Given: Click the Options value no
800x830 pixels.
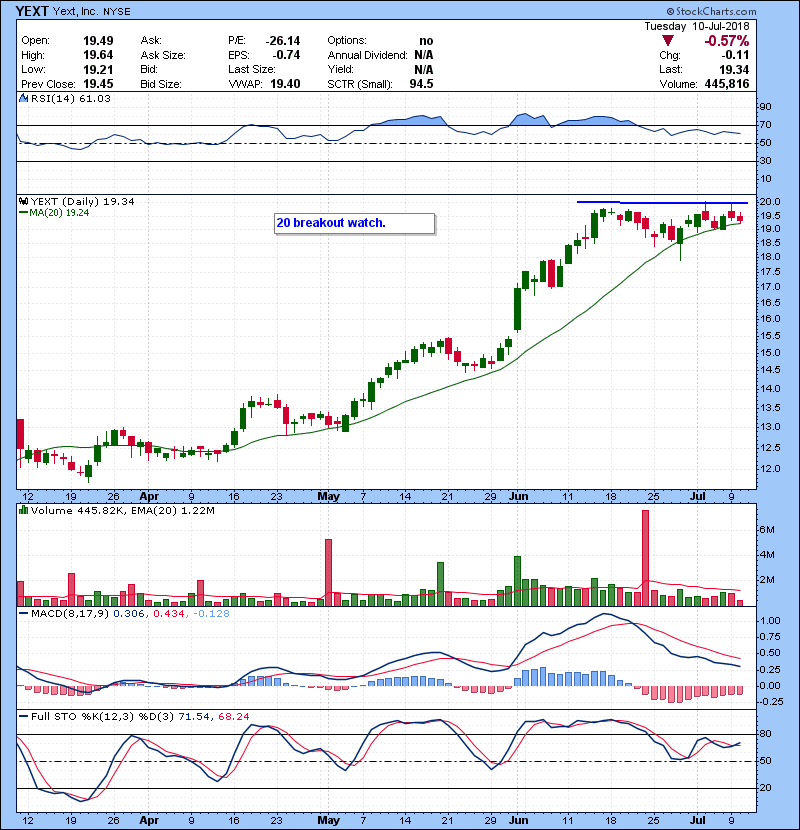Looking at the screenshot, I should coord(426,41).
